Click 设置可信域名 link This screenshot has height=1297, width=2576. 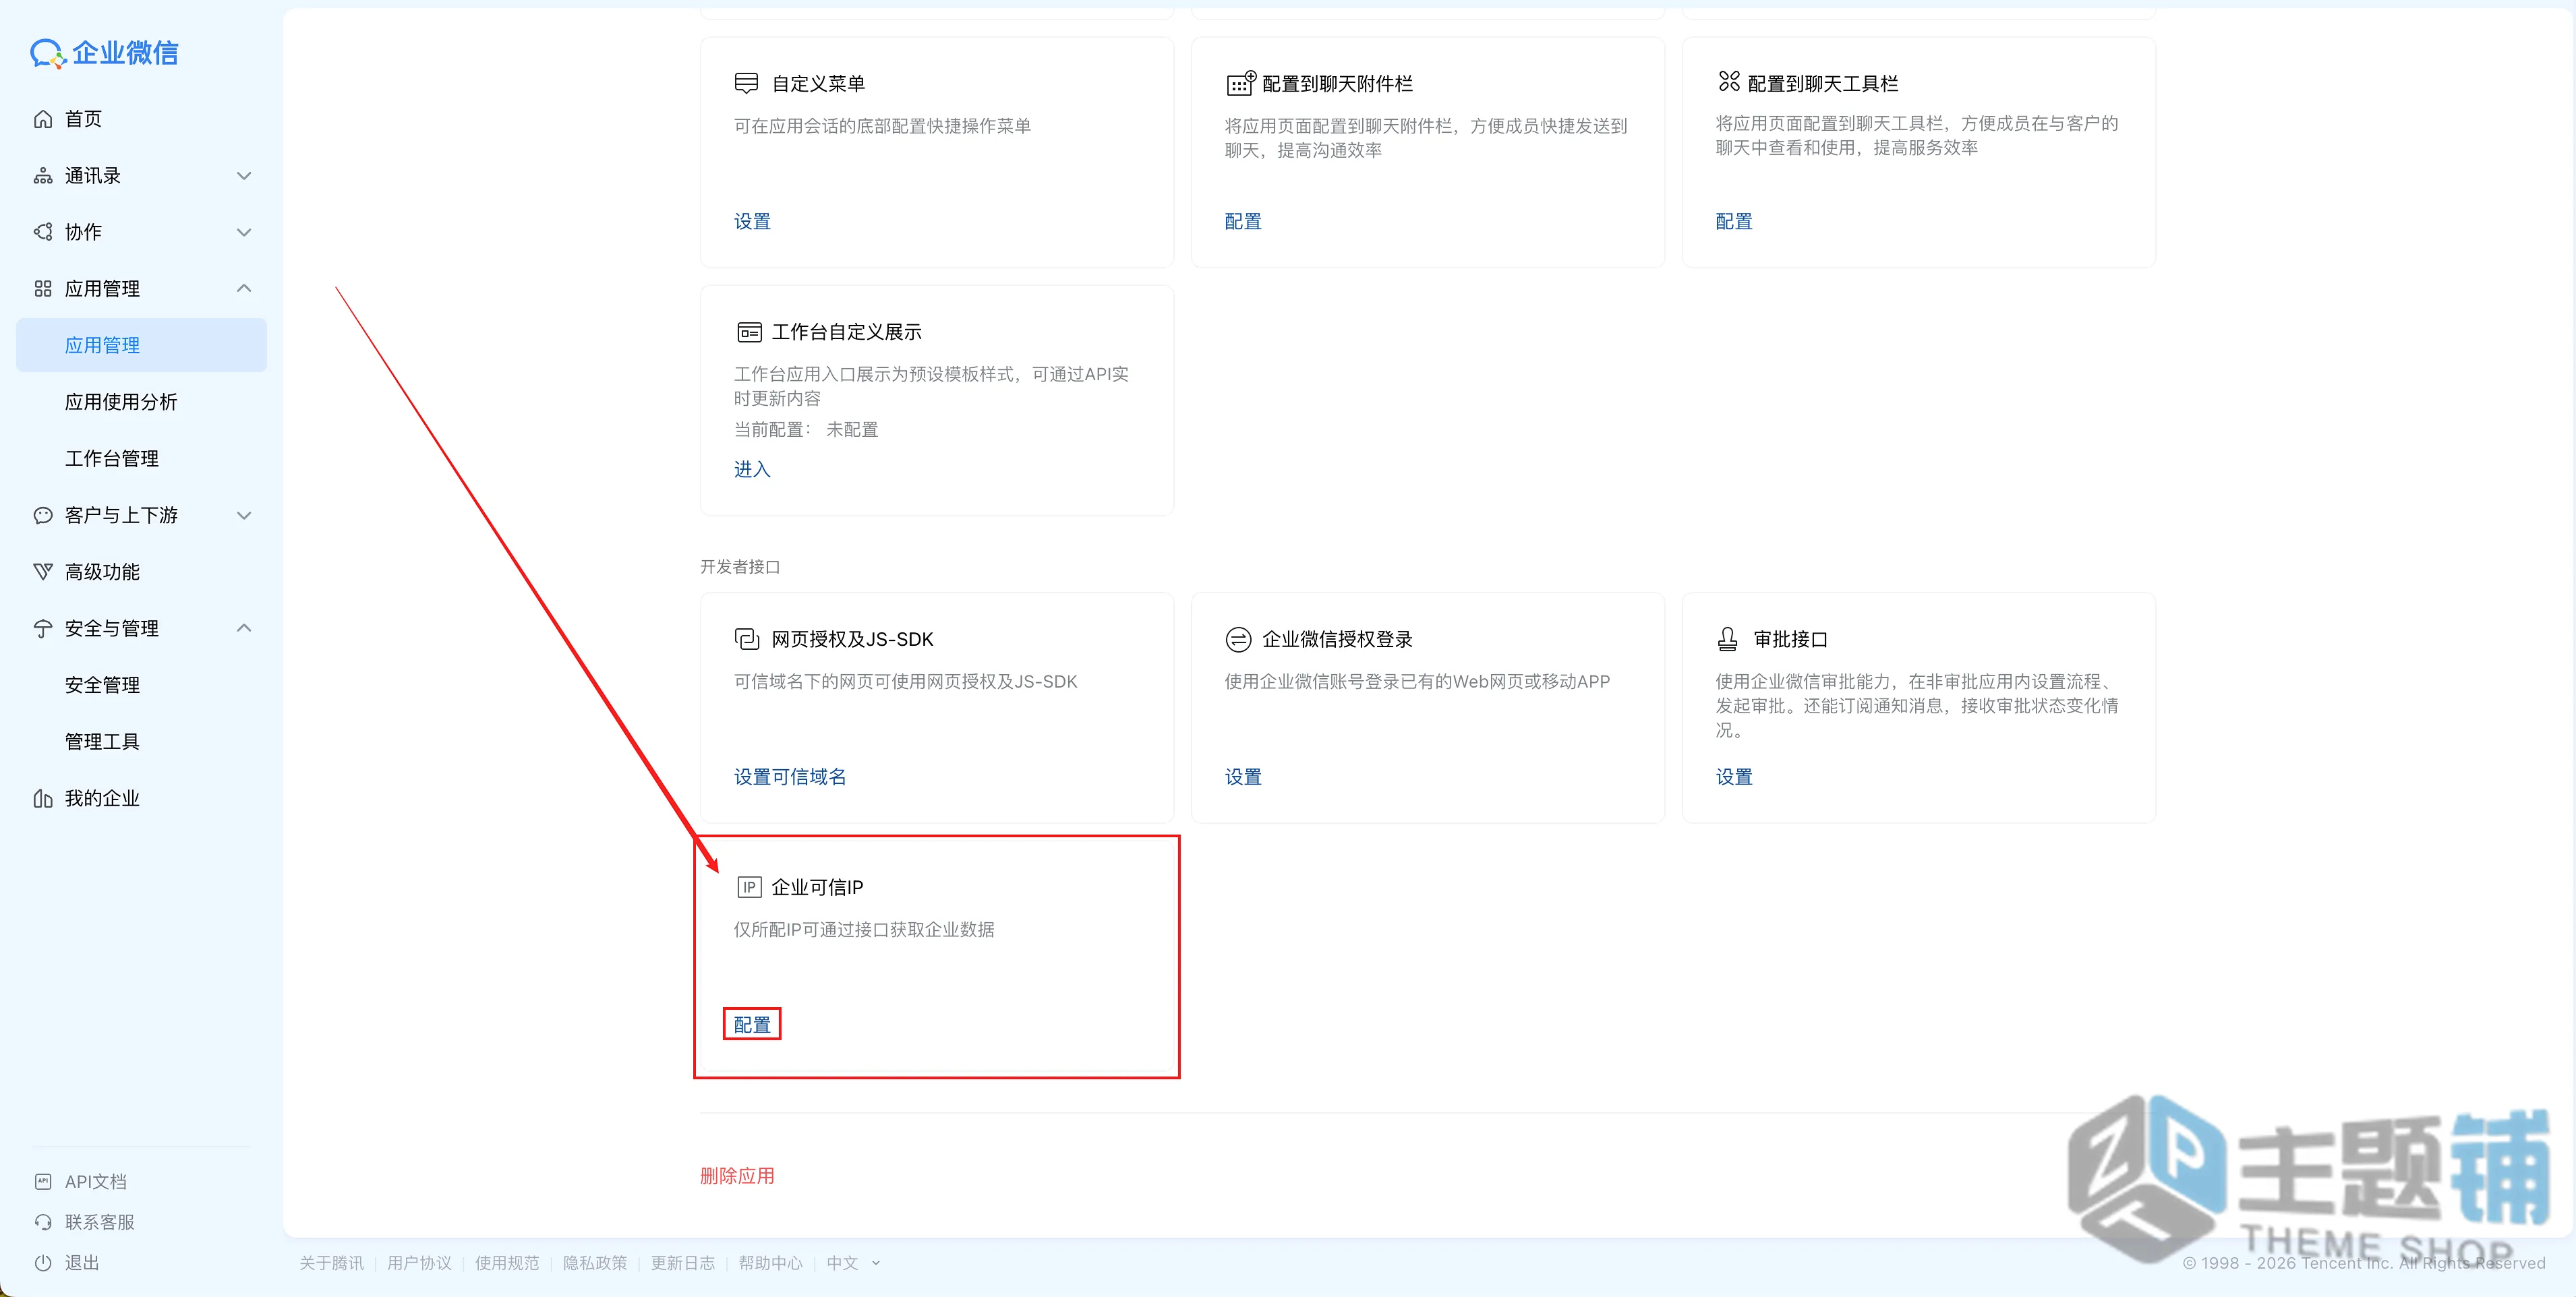(790, 777)
